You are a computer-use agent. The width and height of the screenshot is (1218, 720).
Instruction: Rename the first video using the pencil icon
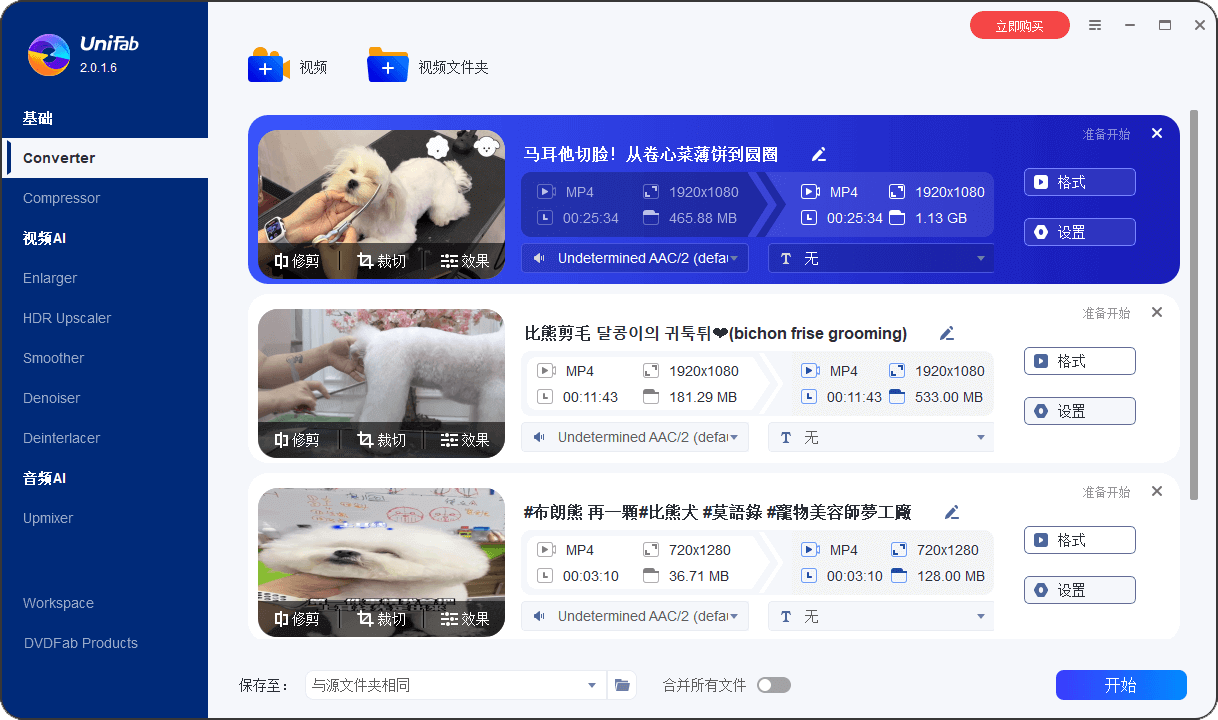tap(818, 155)
